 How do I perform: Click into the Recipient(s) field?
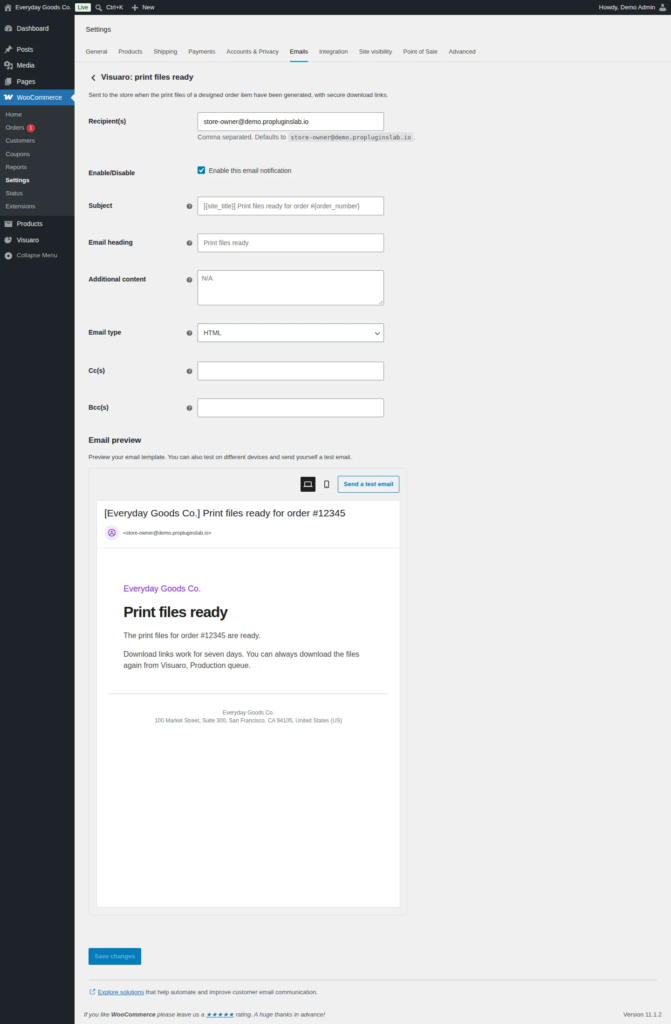pos(290,121)
